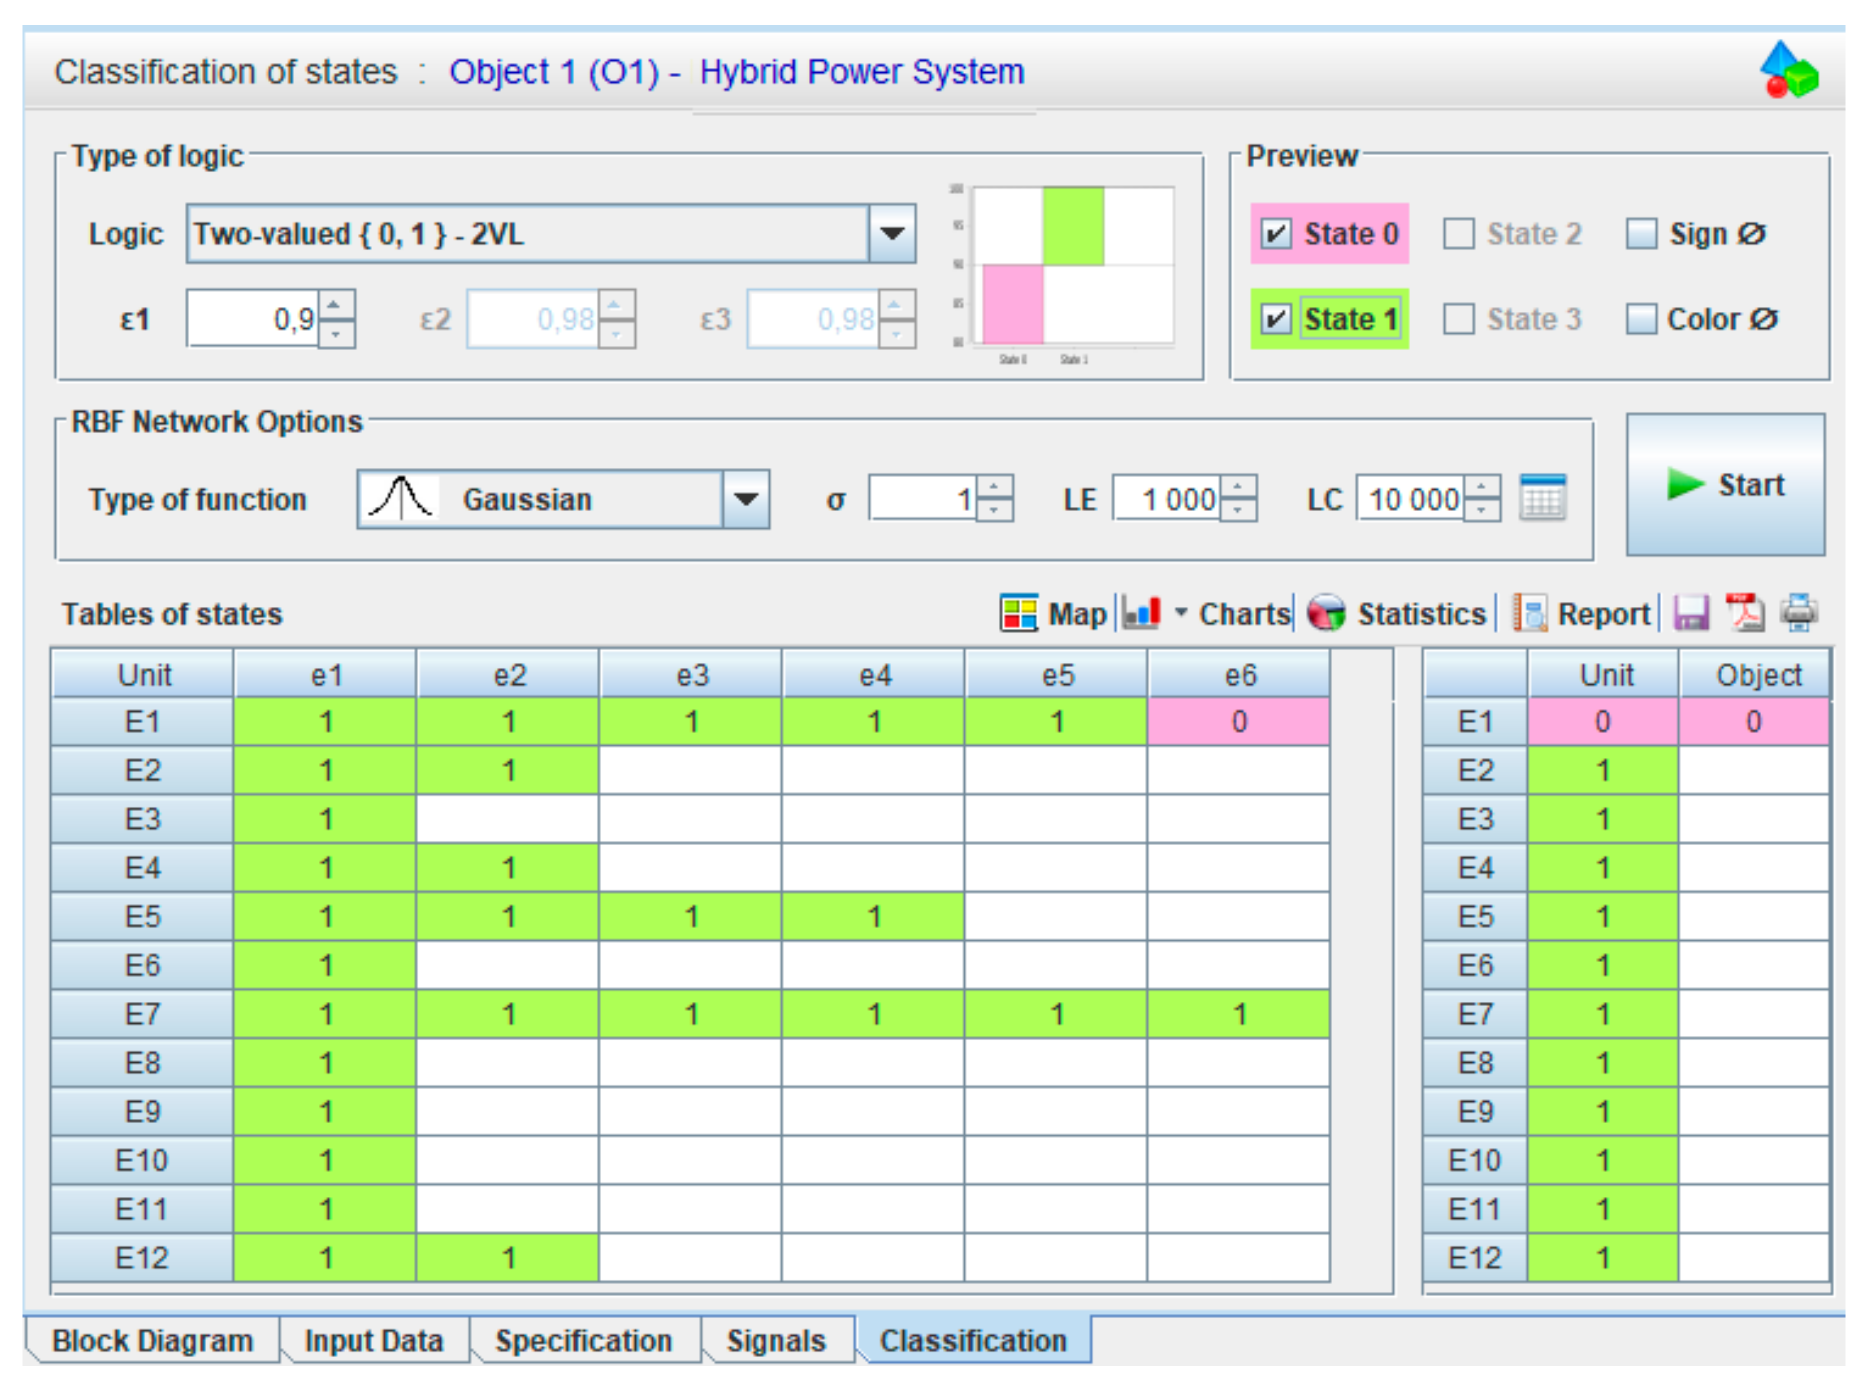The width and height of the screenshot is (1868, 1390).
Task: Open the Map view icon
Action: (x=1019, y=613)
